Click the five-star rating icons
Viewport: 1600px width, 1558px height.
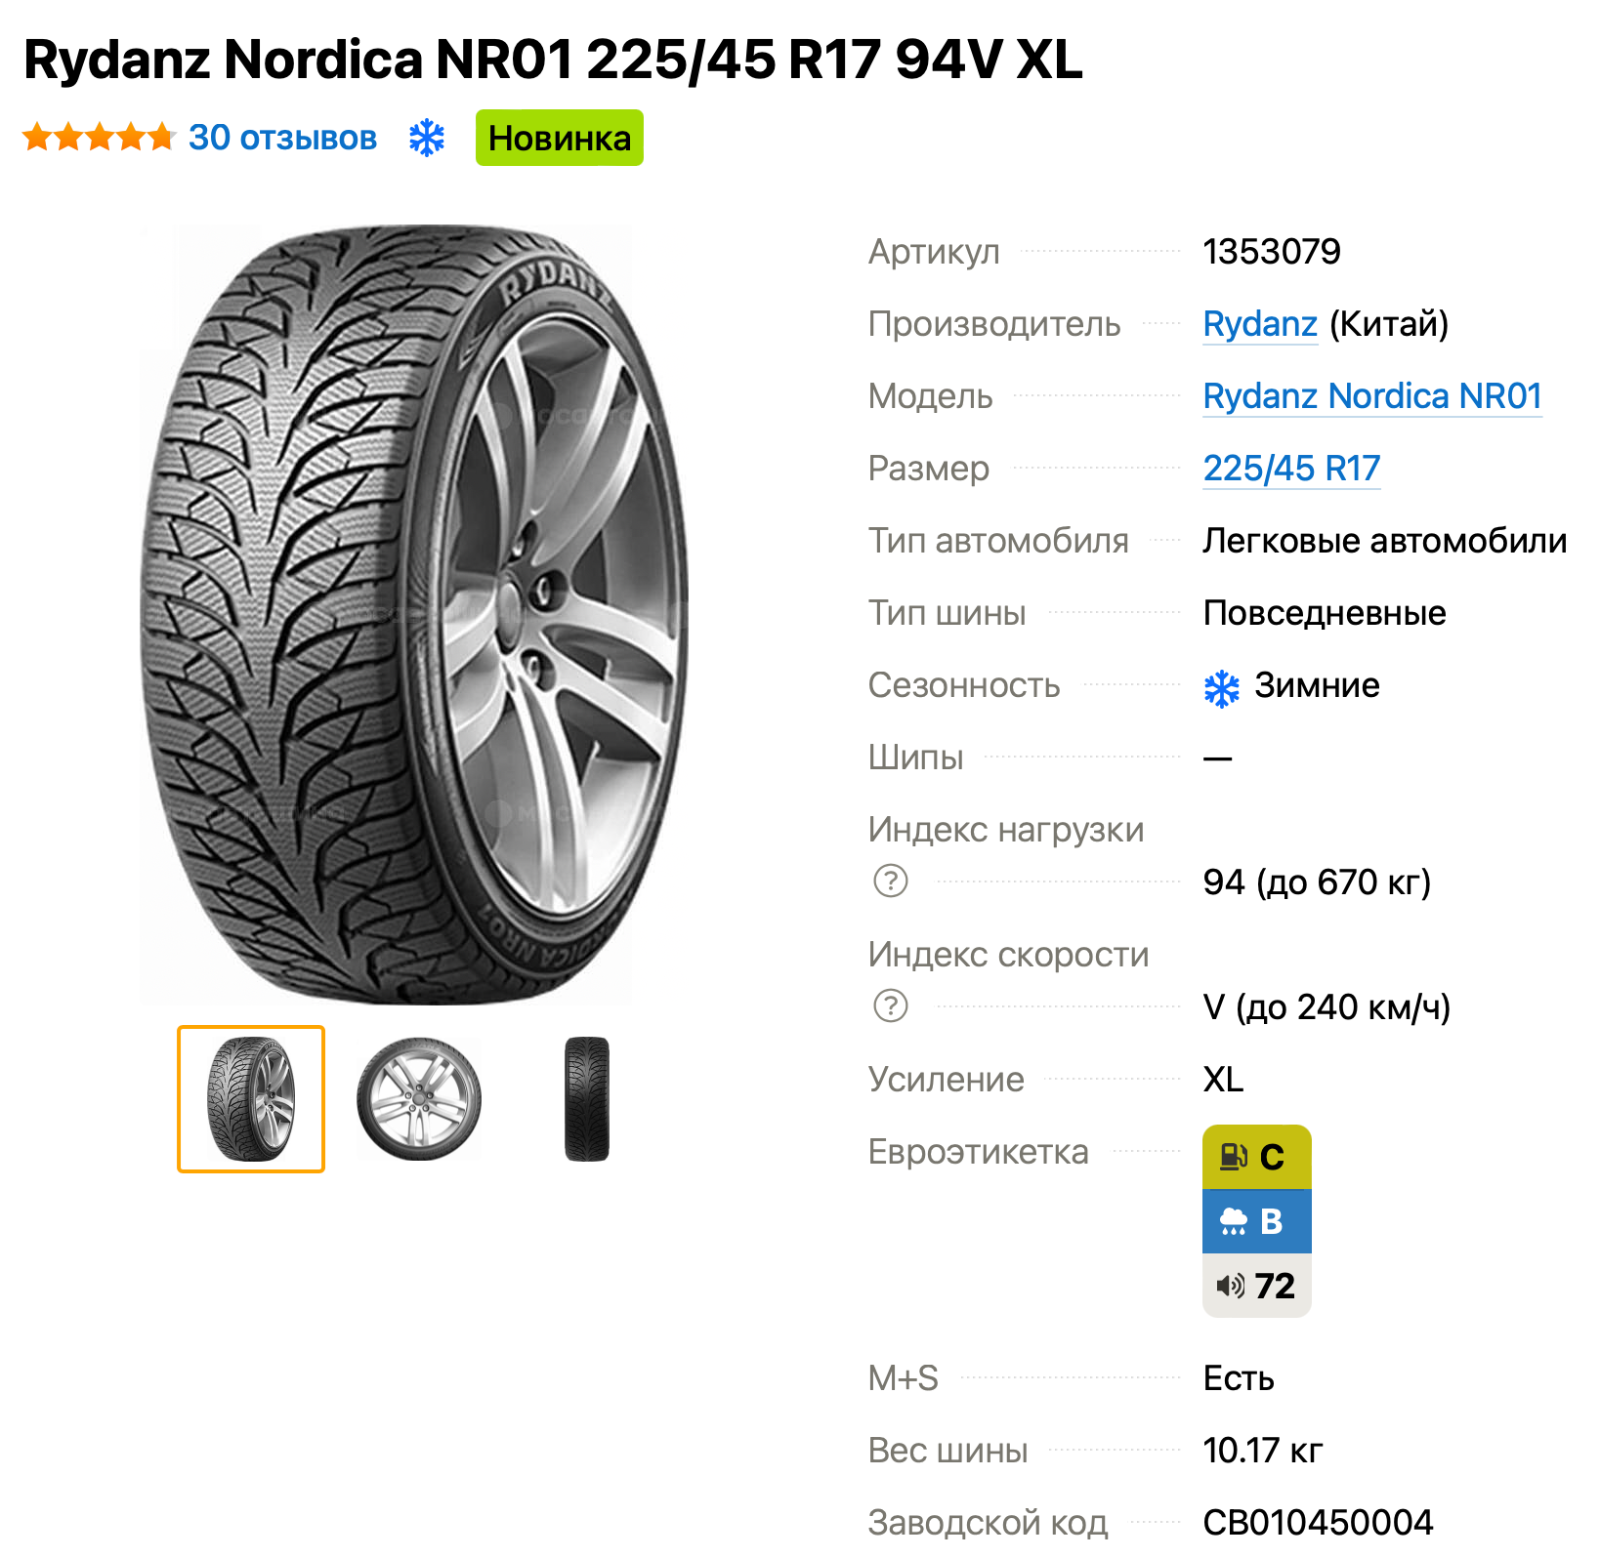click(98, 137)
